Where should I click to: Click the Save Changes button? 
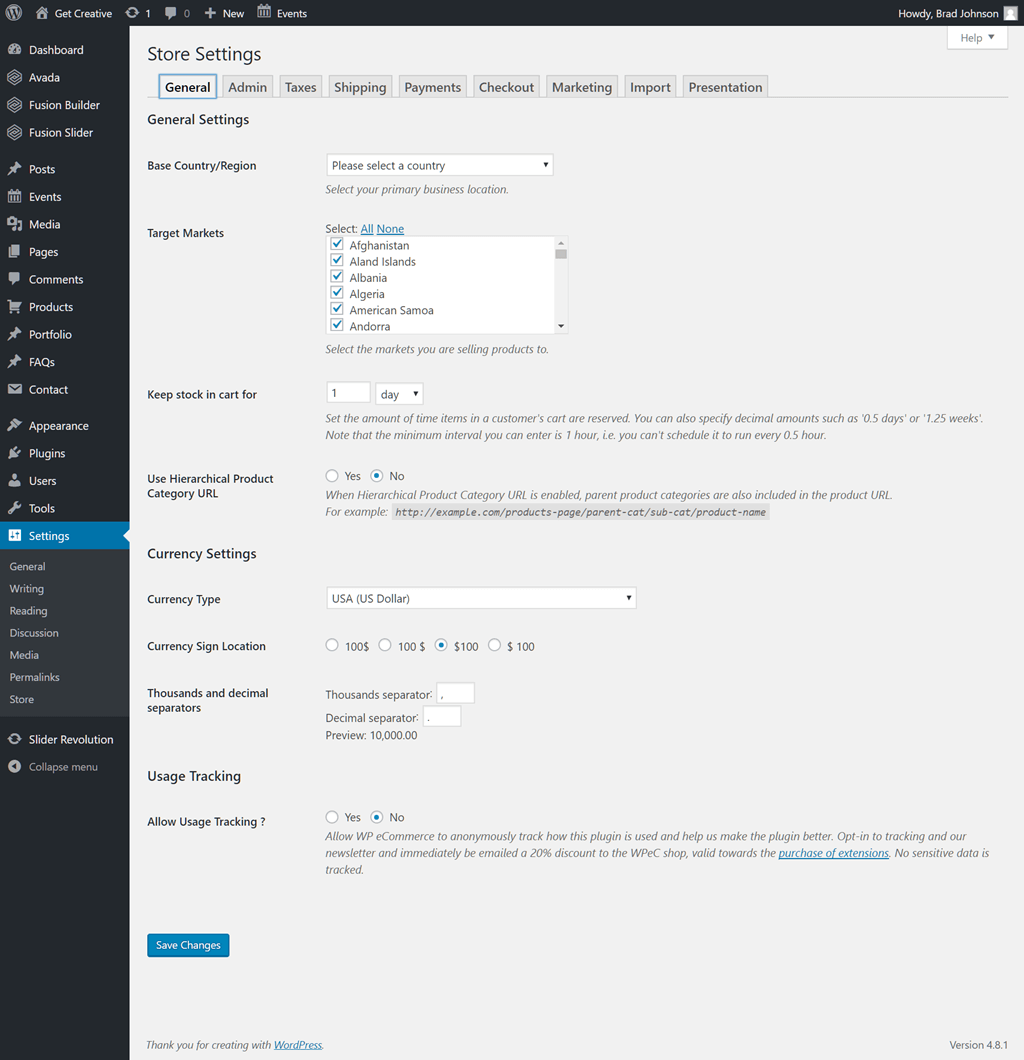pyautogui.click(x=189, y=945)
